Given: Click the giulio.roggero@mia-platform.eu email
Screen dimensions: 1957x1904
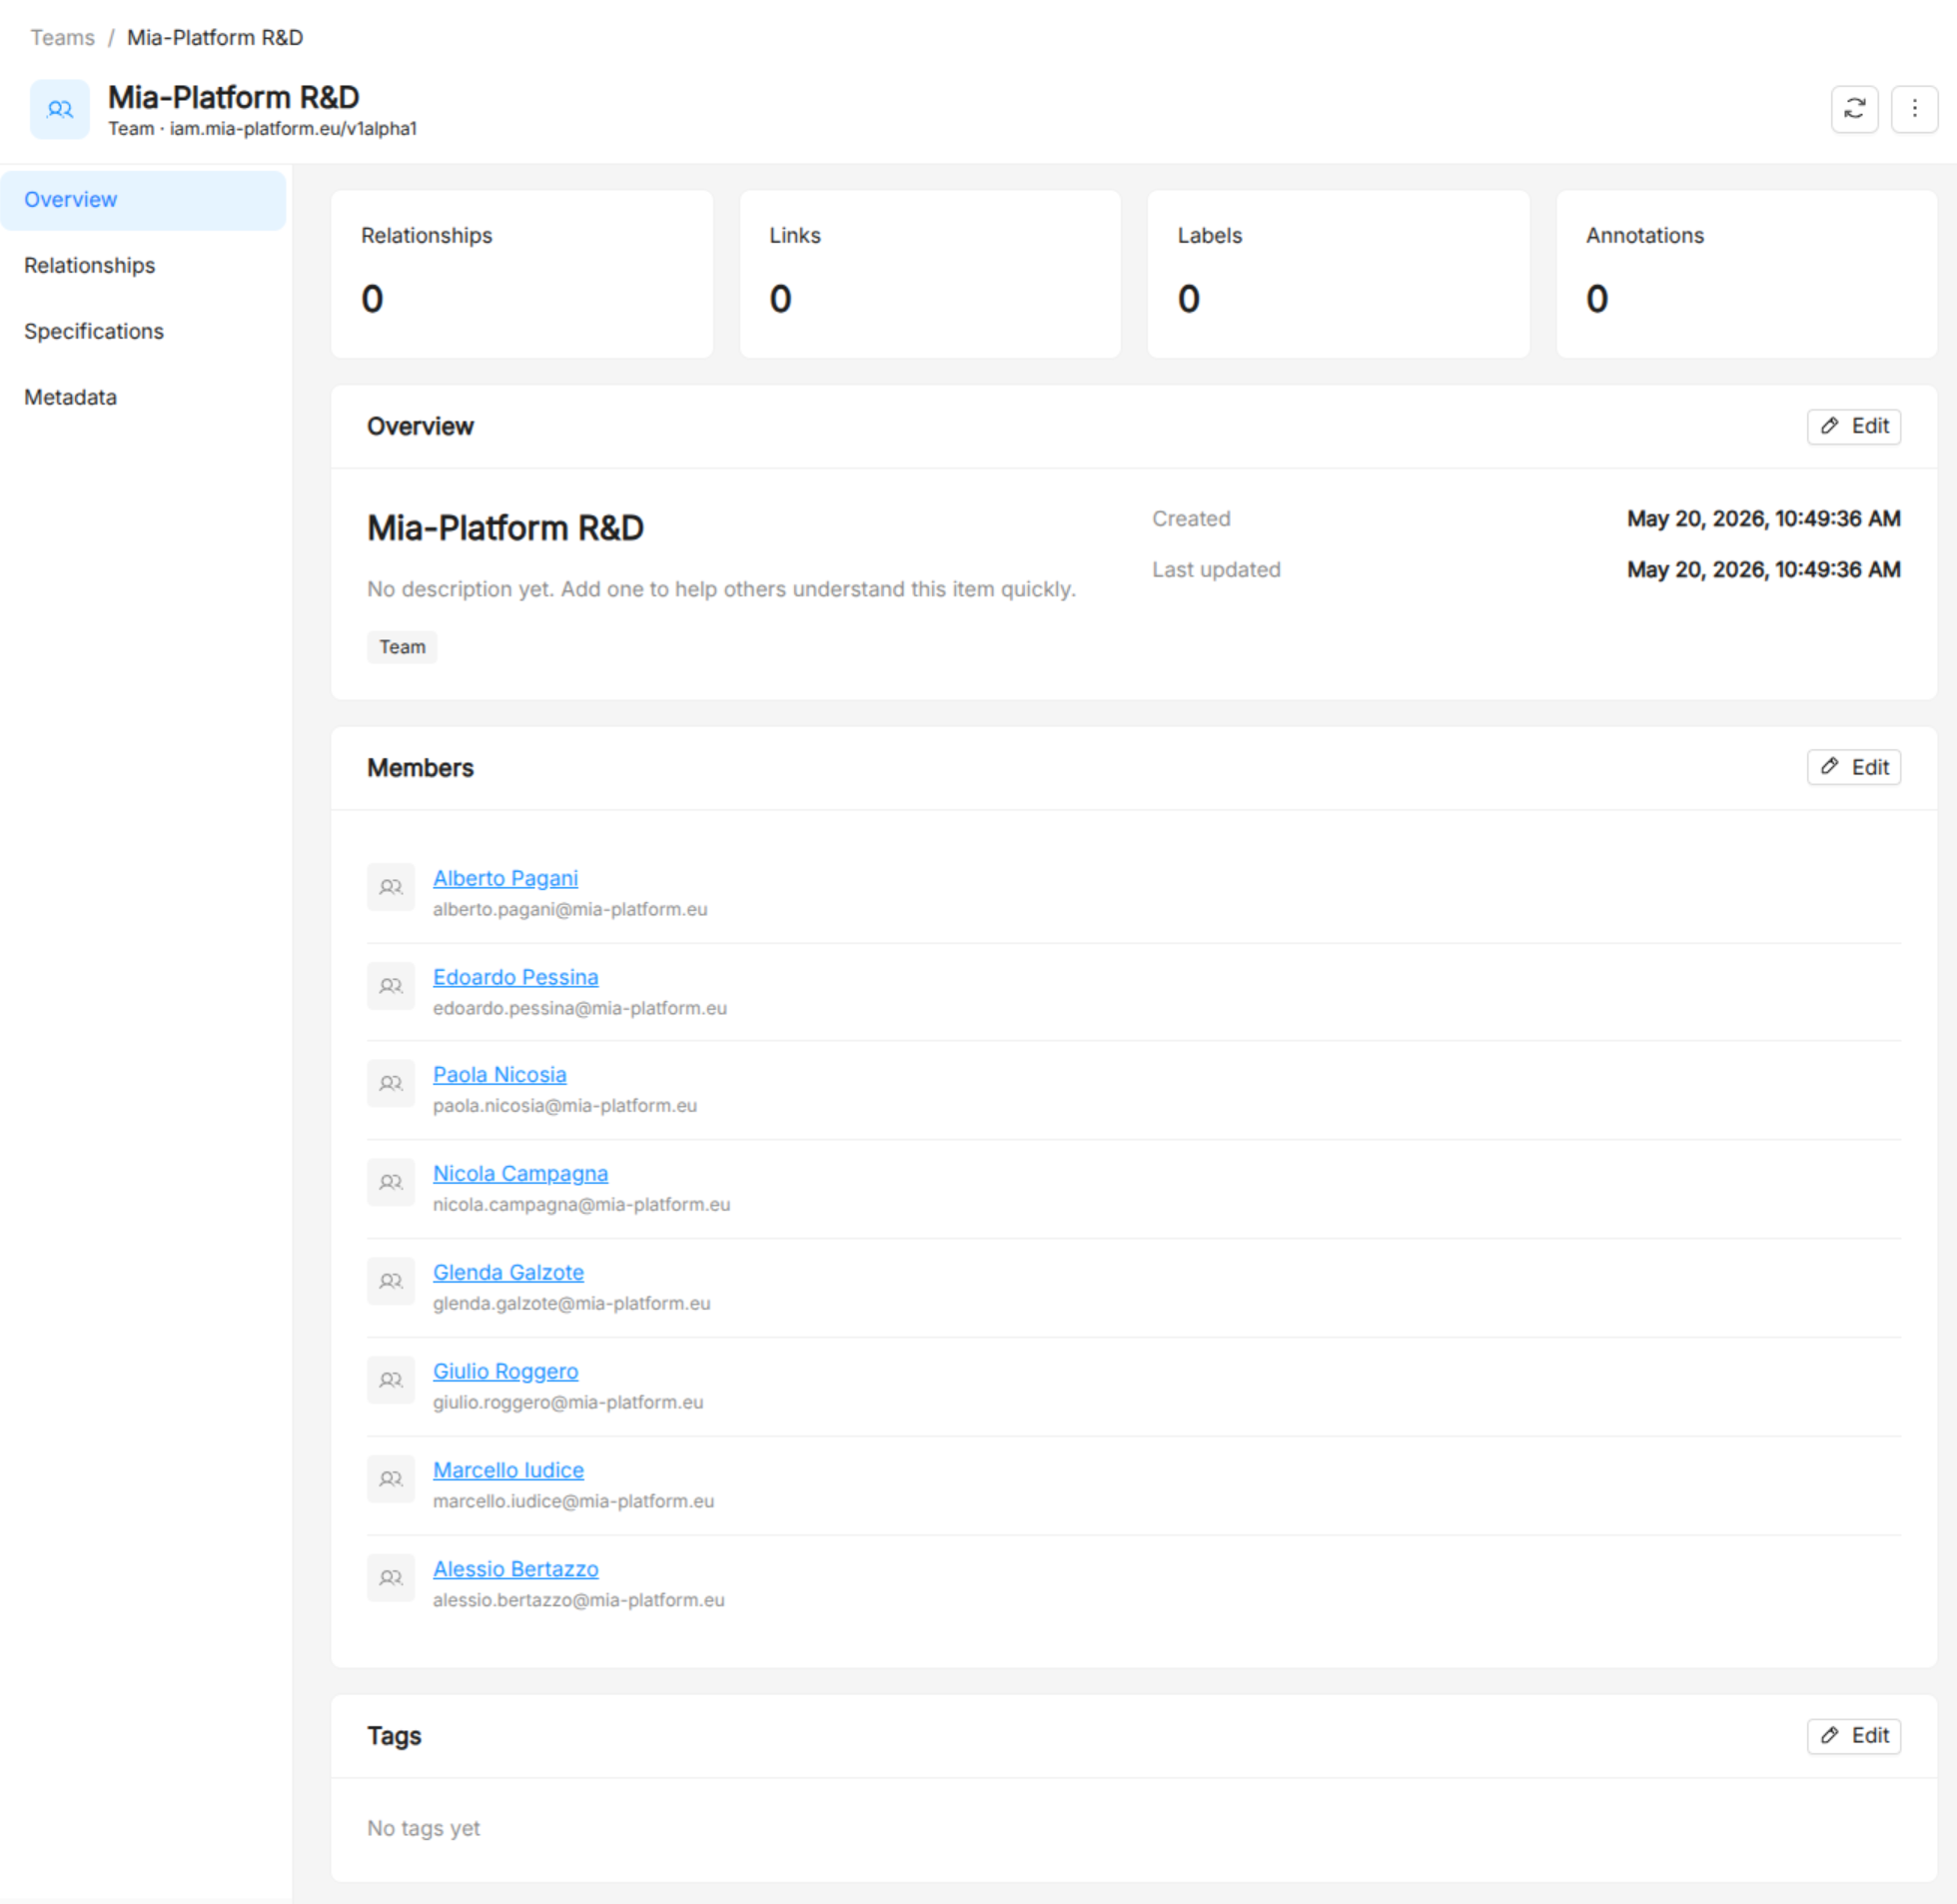Looking at the screenshot, I should (568, 1403).
